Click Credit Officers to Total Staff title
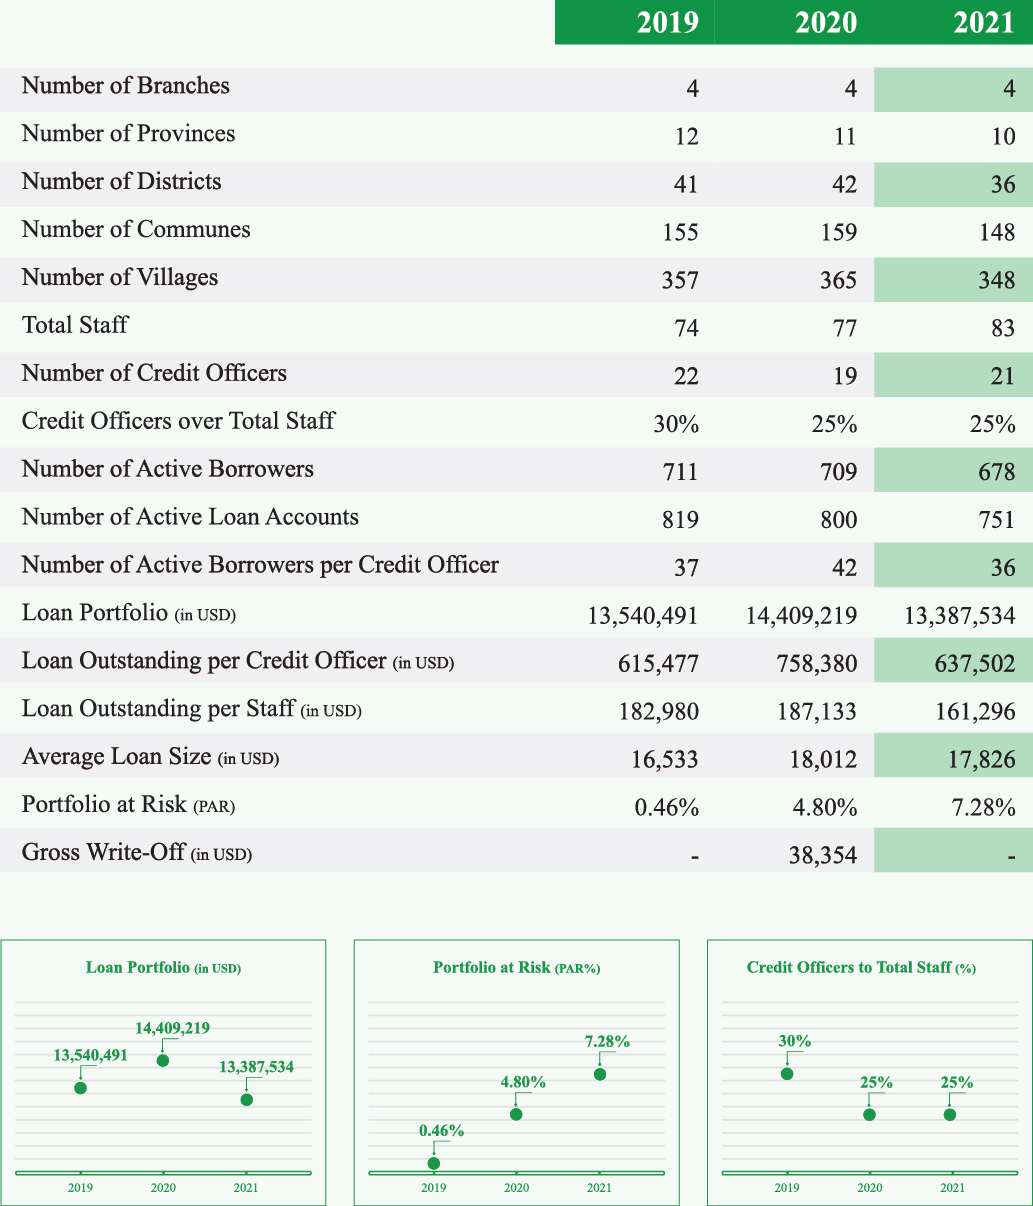 (861, 968)
